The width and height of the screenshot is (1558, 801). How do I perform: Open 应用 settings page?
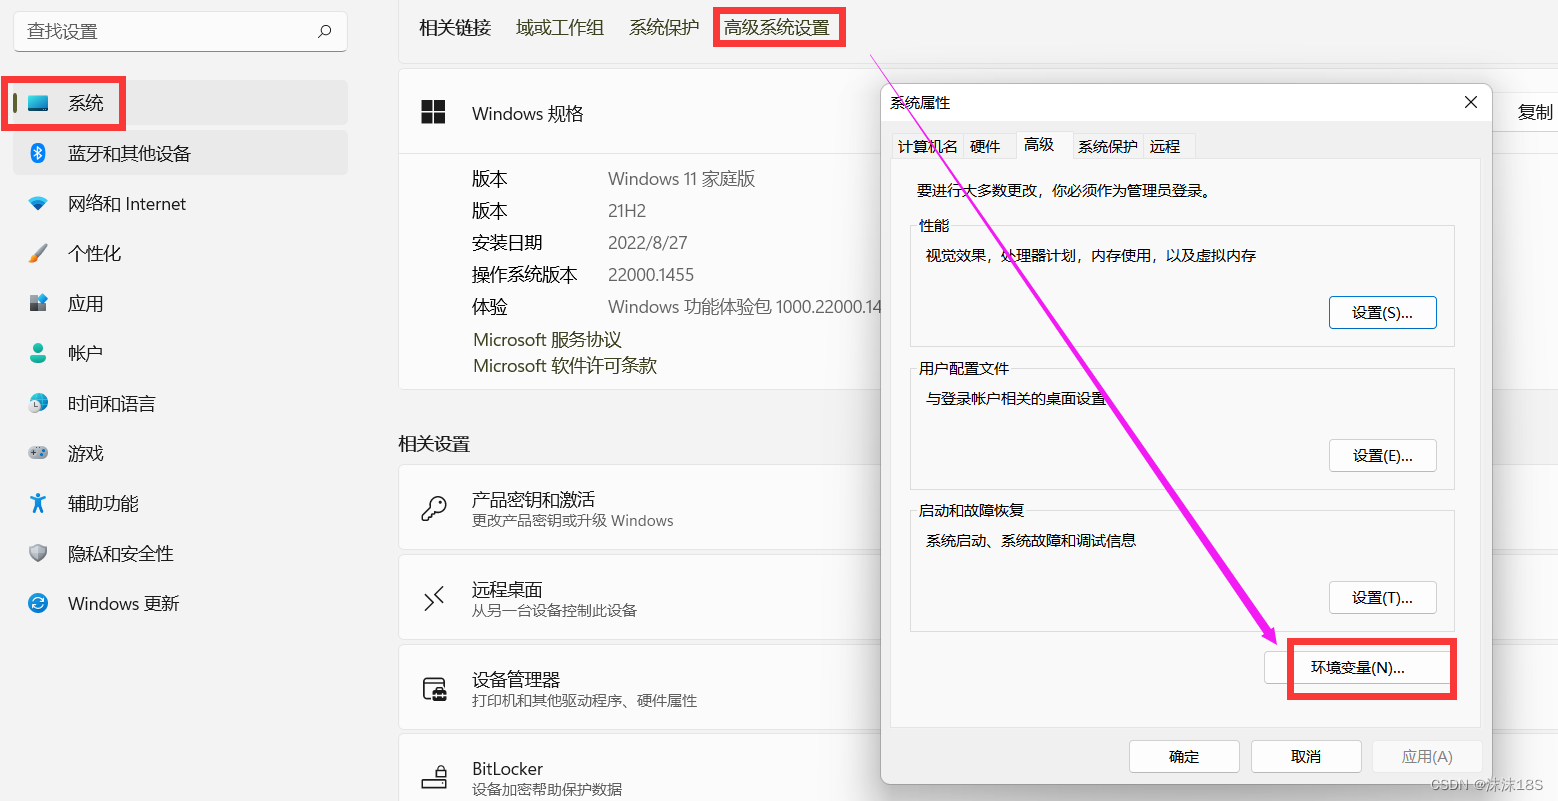click(x=180, y=303)
